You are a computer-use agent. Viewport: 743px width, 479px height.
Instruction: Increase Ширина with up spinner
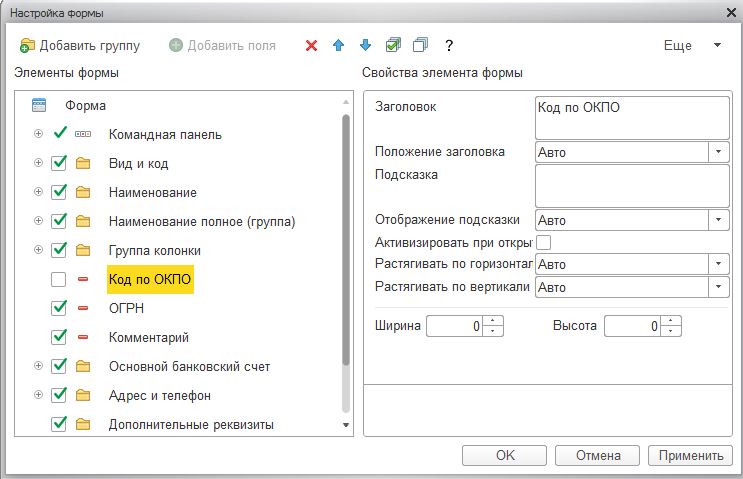click(493, 321)
